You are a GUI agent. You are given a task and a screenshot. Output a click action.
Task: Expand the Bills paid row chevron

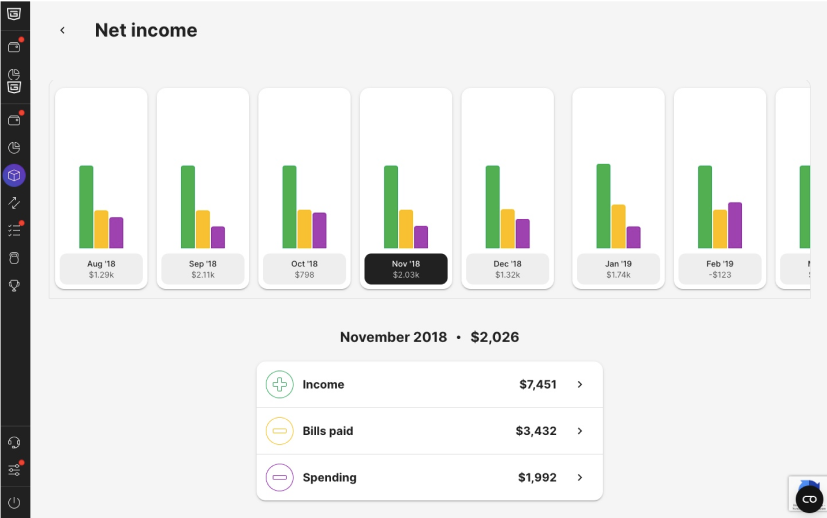click(580, 431)
